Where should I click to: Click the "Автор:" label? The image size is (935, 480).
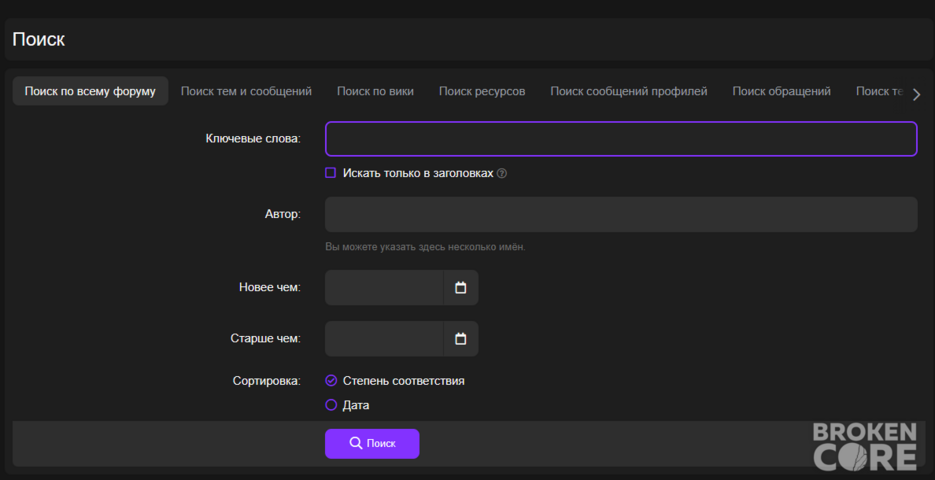283,215
